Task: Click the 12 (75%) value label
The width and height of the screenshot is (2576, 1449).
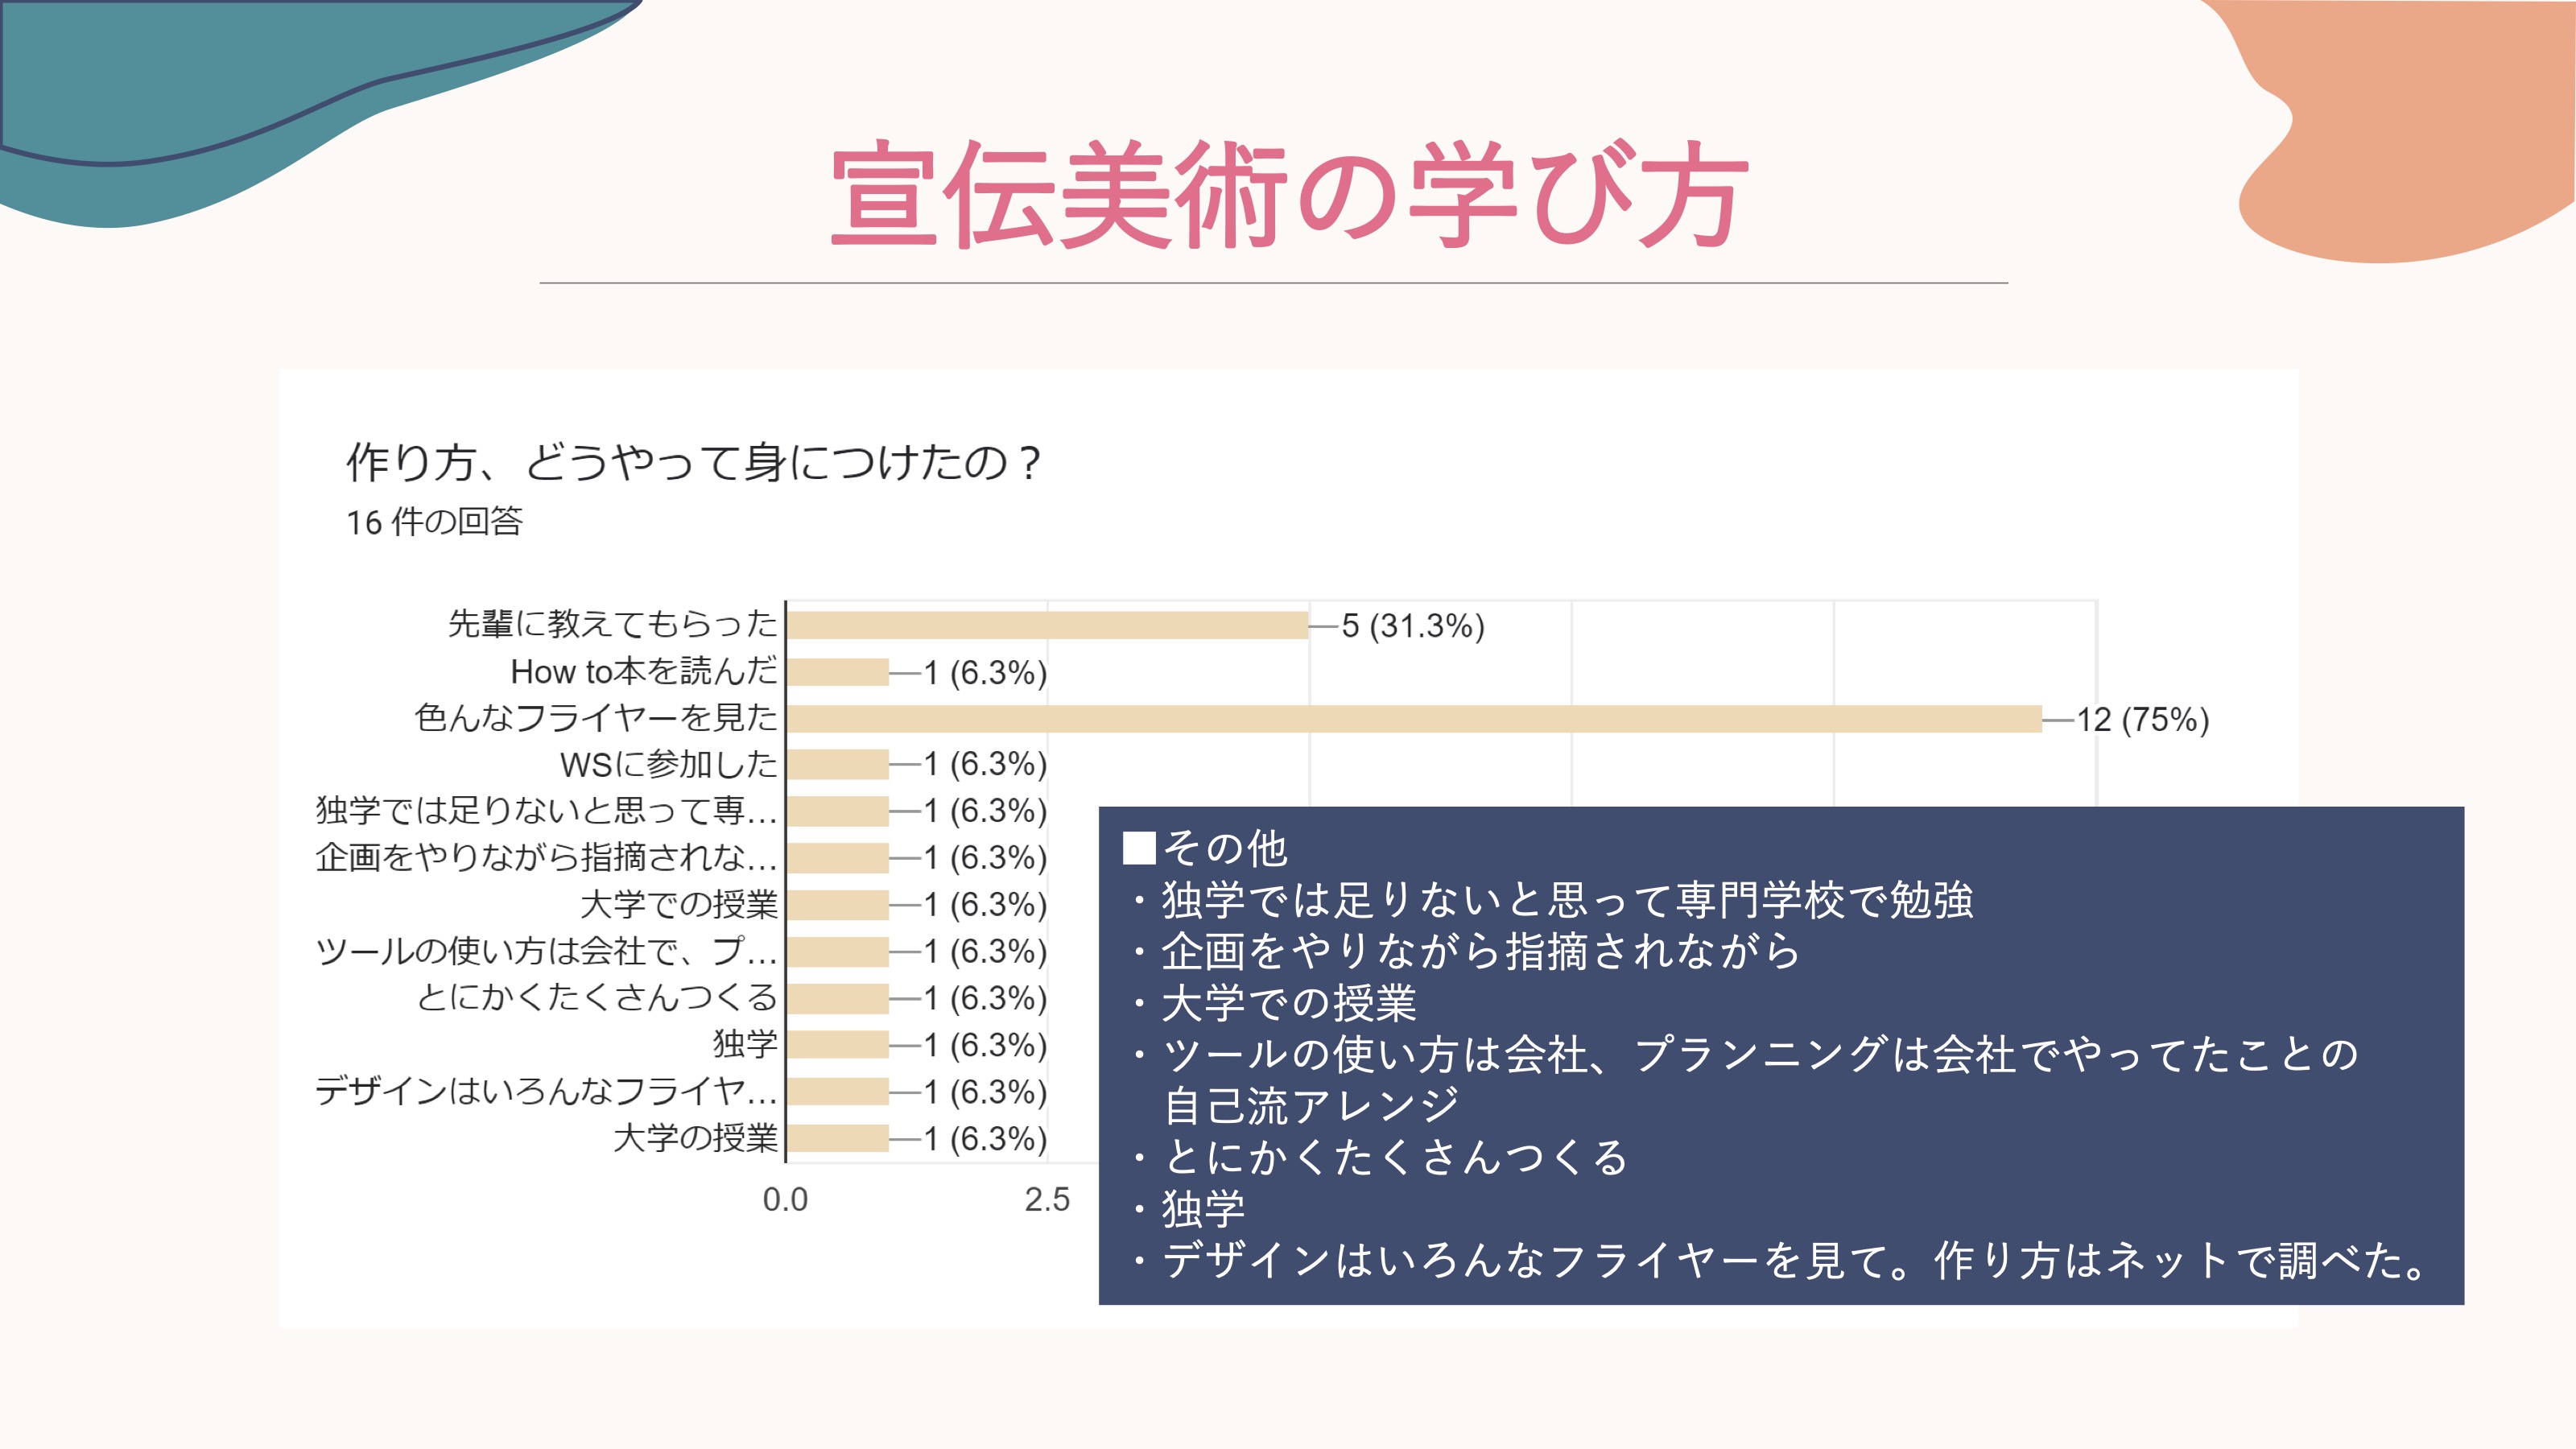Action: tap(2142, 720)
